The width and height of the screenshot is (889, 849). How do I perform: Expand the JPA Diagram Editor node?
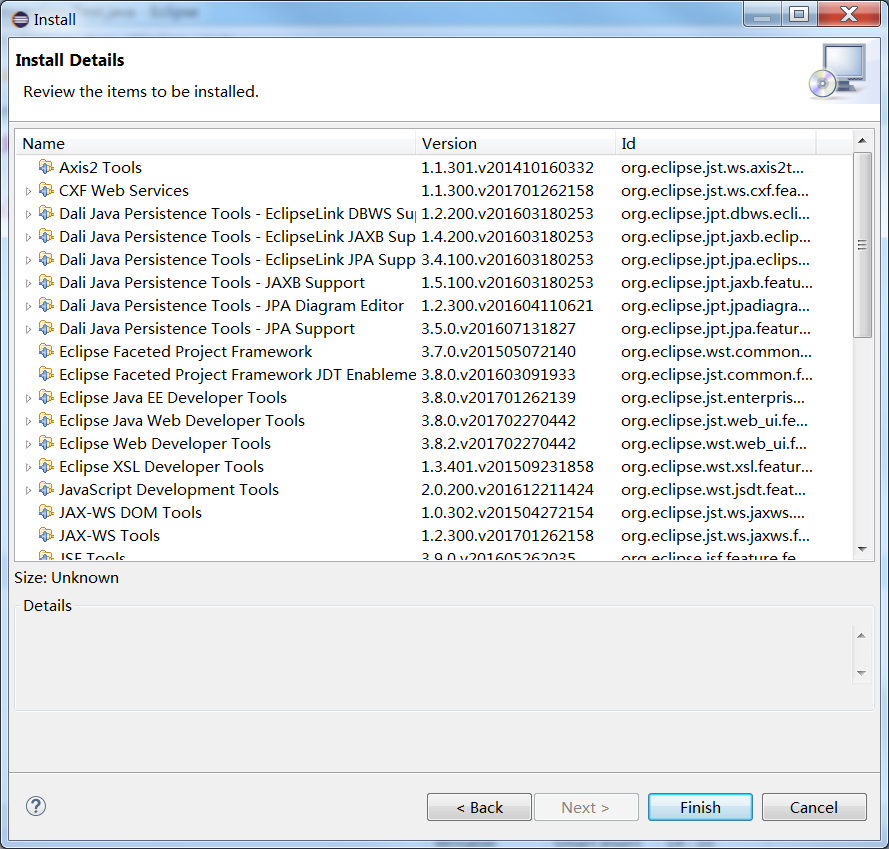point(28,306)
